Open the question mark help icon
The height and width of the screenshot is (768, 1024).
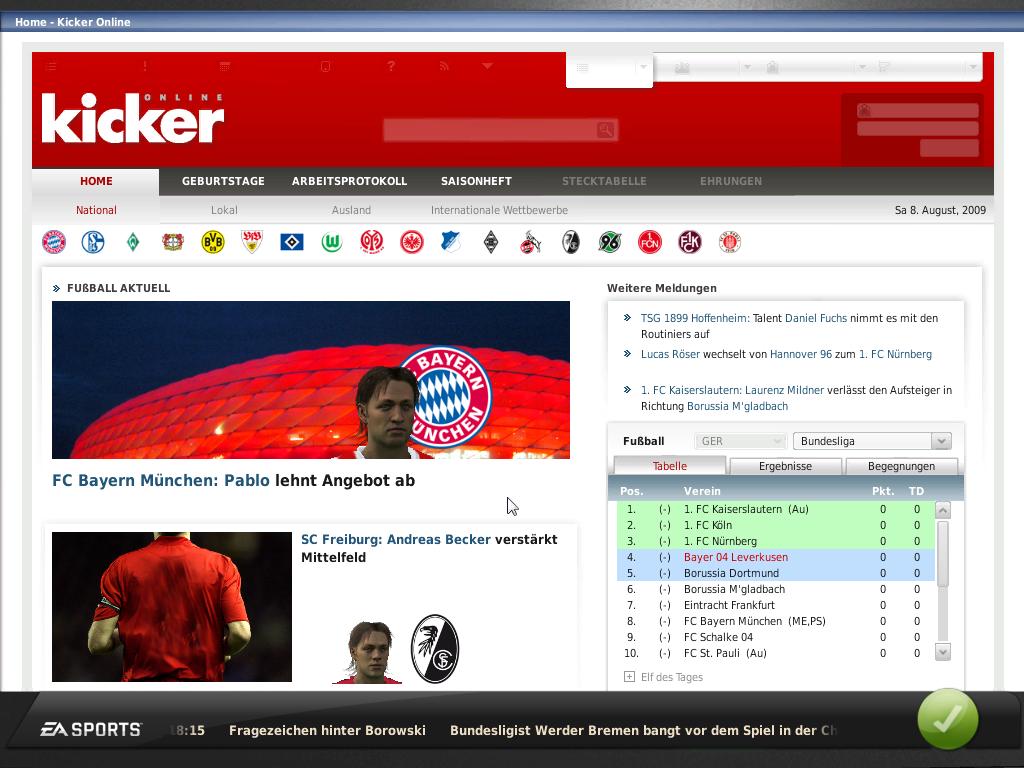click(x=390, y=67)
